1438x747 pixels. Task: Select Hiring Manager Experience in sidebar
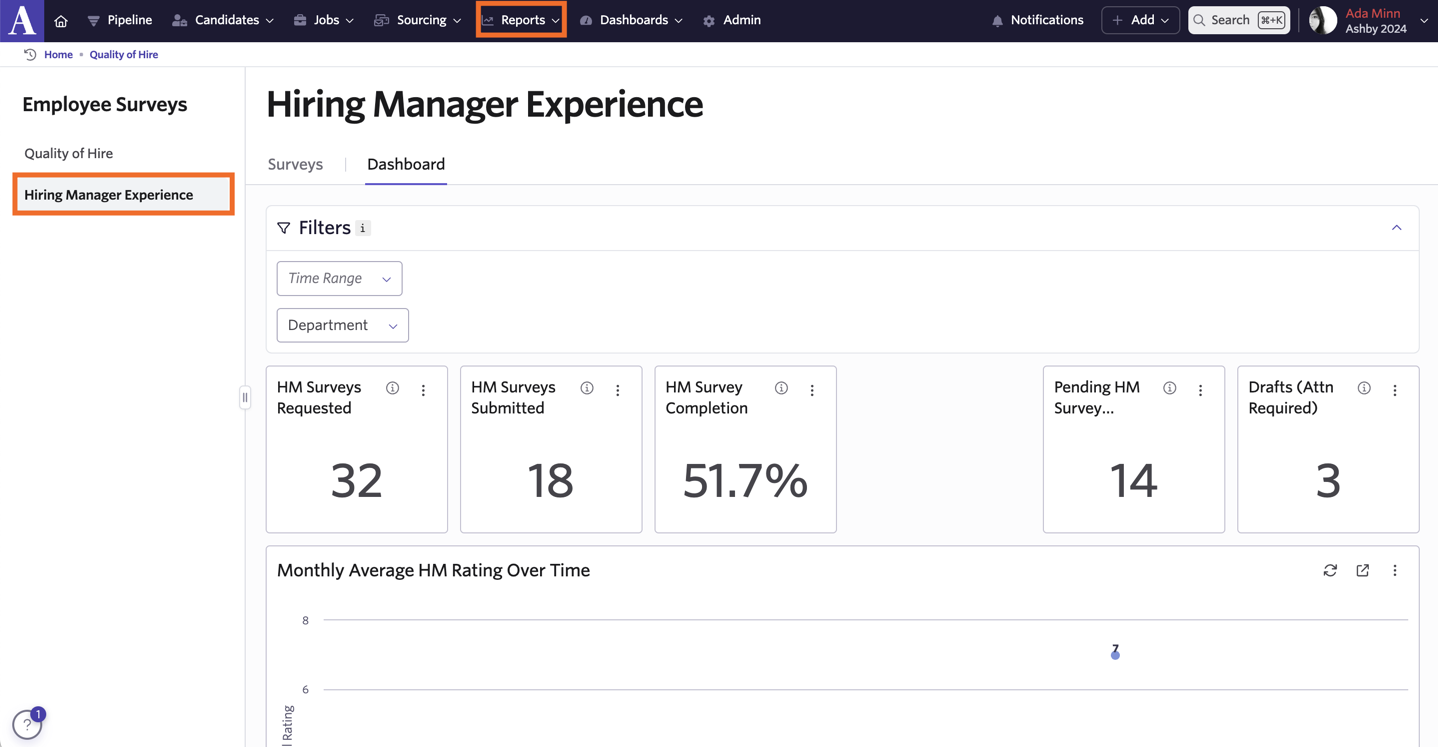123,194
